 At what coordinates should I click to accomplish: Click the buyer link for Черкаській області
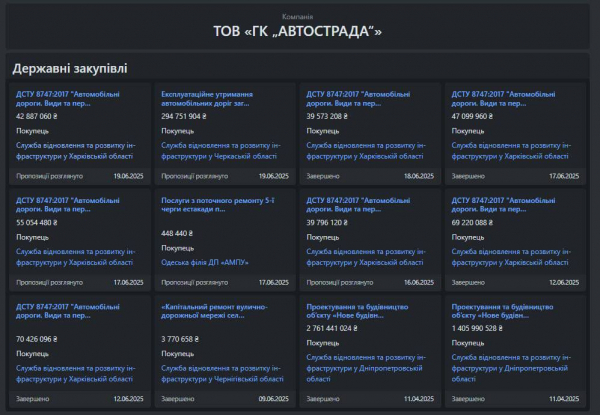(x=221, y=150)
